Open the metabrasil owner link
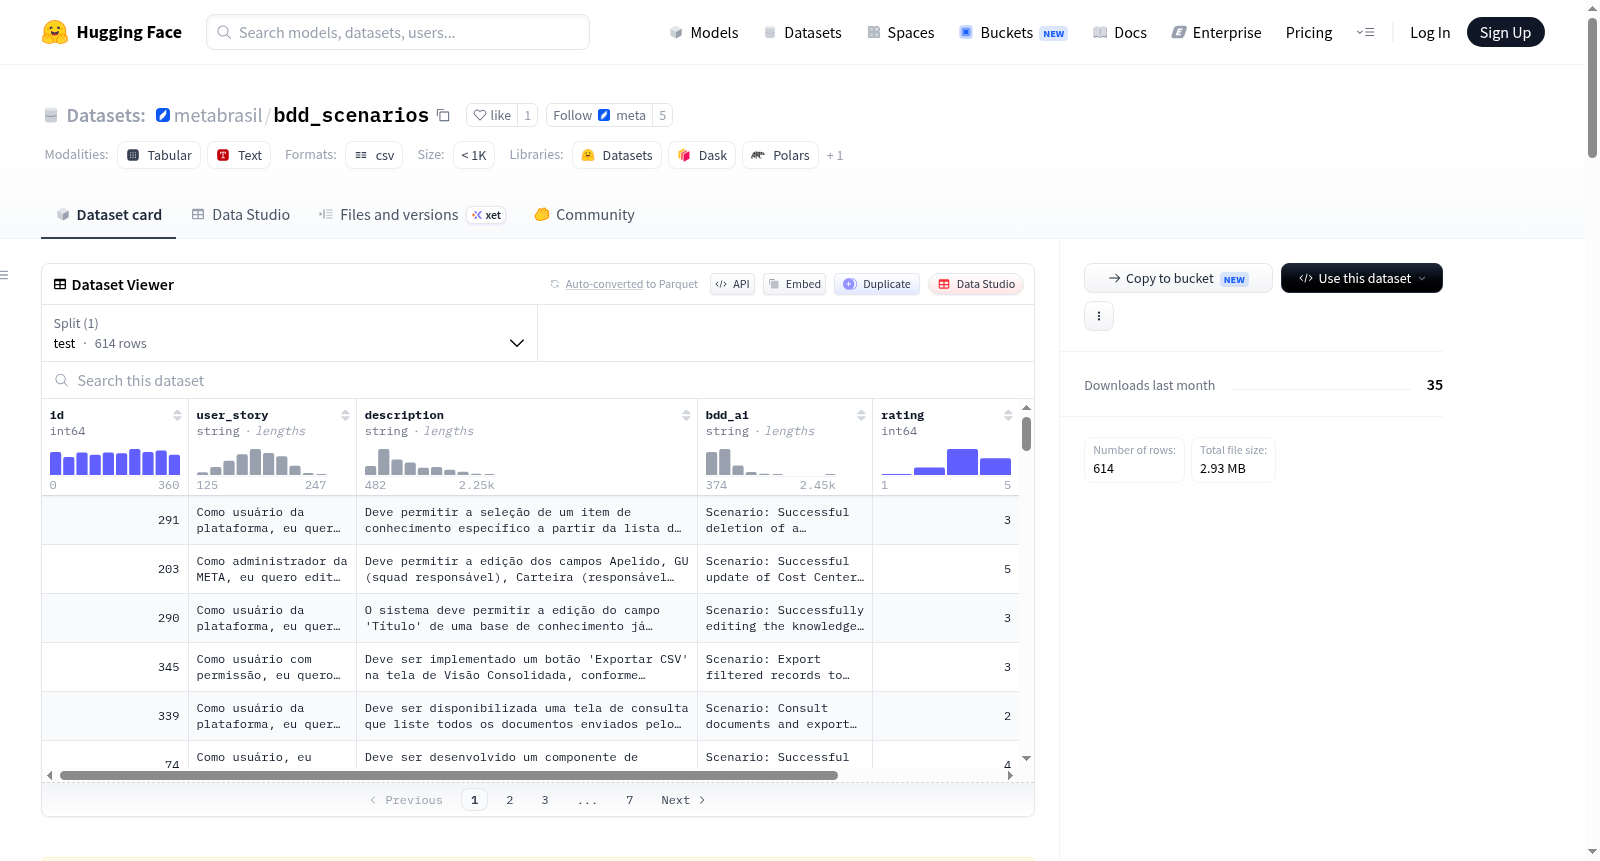 pyautogui.click(x=218, y=115)
